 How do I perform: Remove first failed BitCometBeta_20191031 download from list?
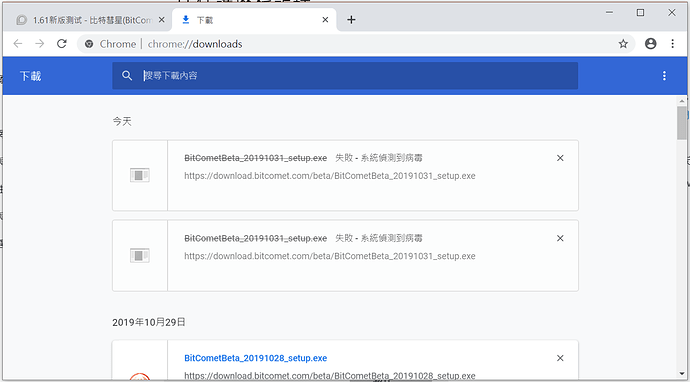pyautogui.click(x=560, y=158)
